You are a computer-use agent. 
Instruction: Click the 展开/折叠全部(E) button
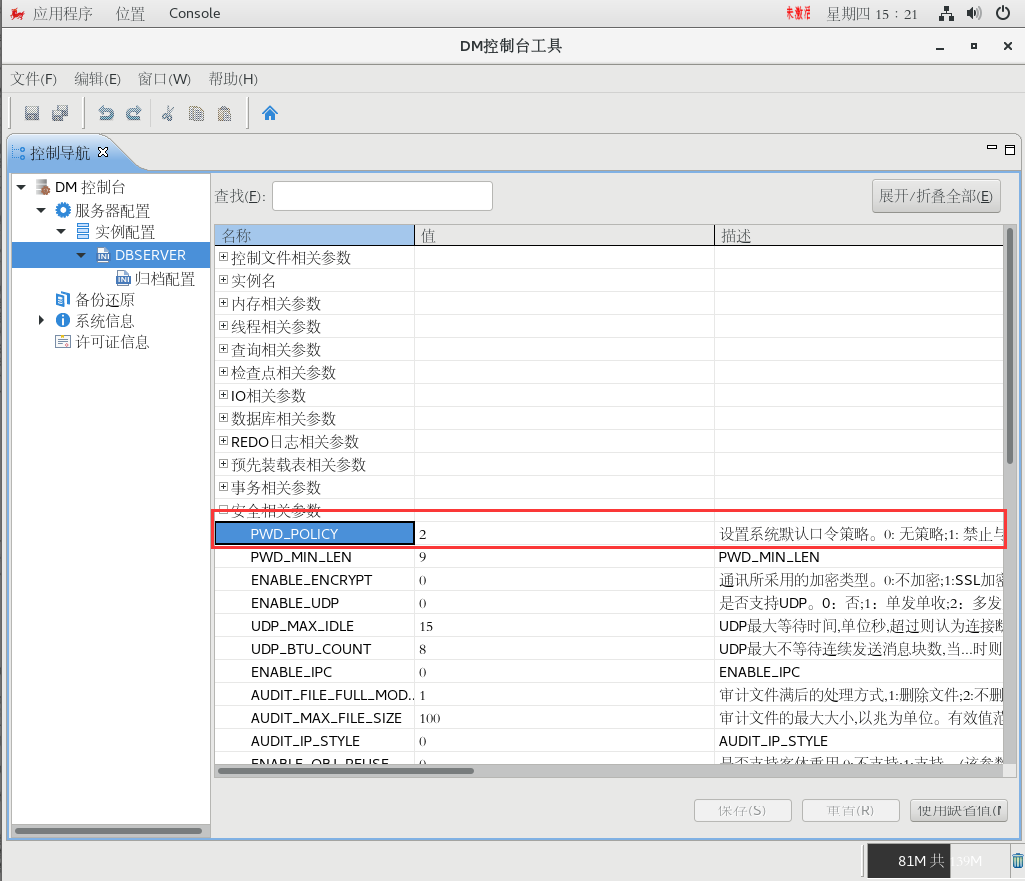(x=936, y=195)
